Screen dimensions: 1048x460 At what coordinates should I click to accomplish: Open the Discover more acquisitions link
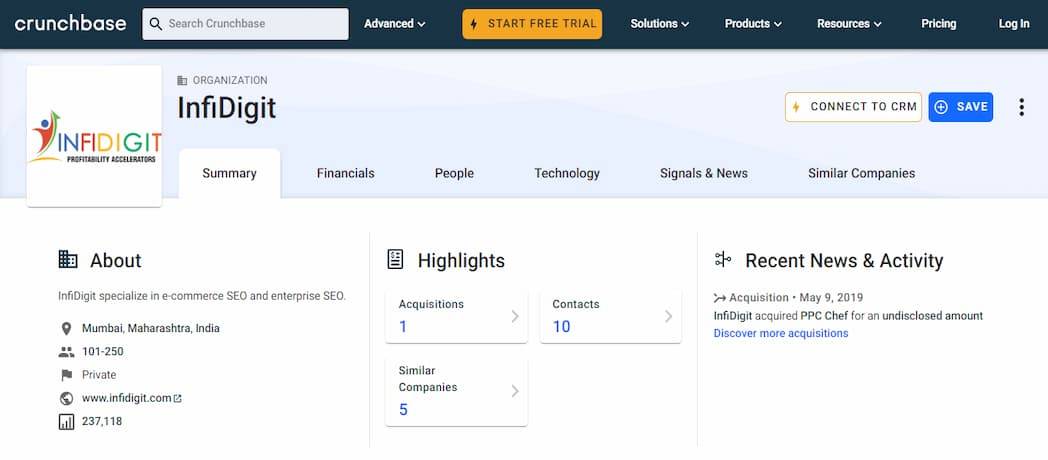tap(781, 334)
